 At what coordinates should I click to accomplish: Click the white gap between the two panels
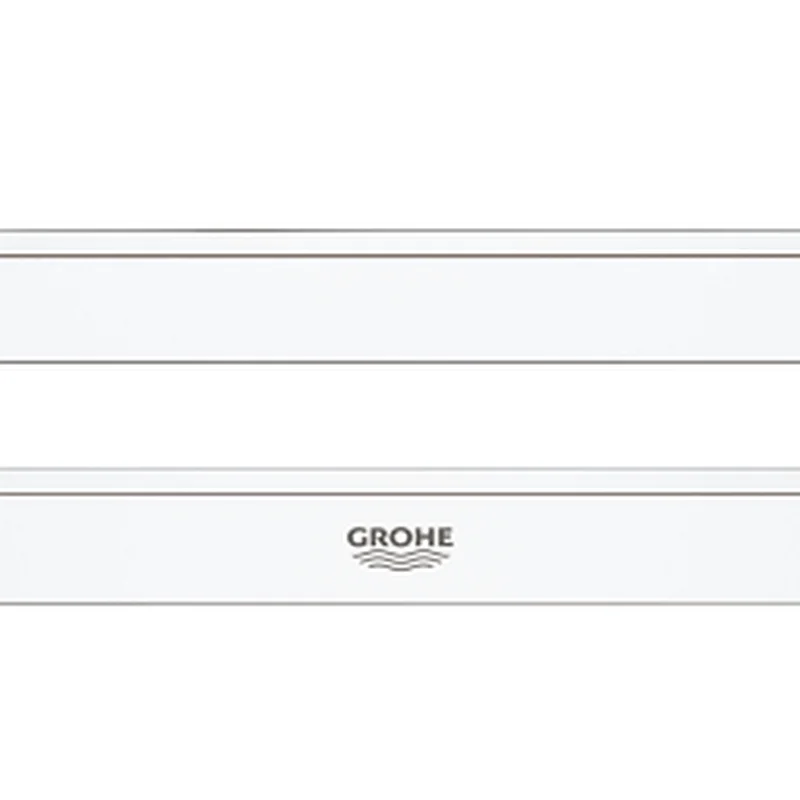click(400, 415)
